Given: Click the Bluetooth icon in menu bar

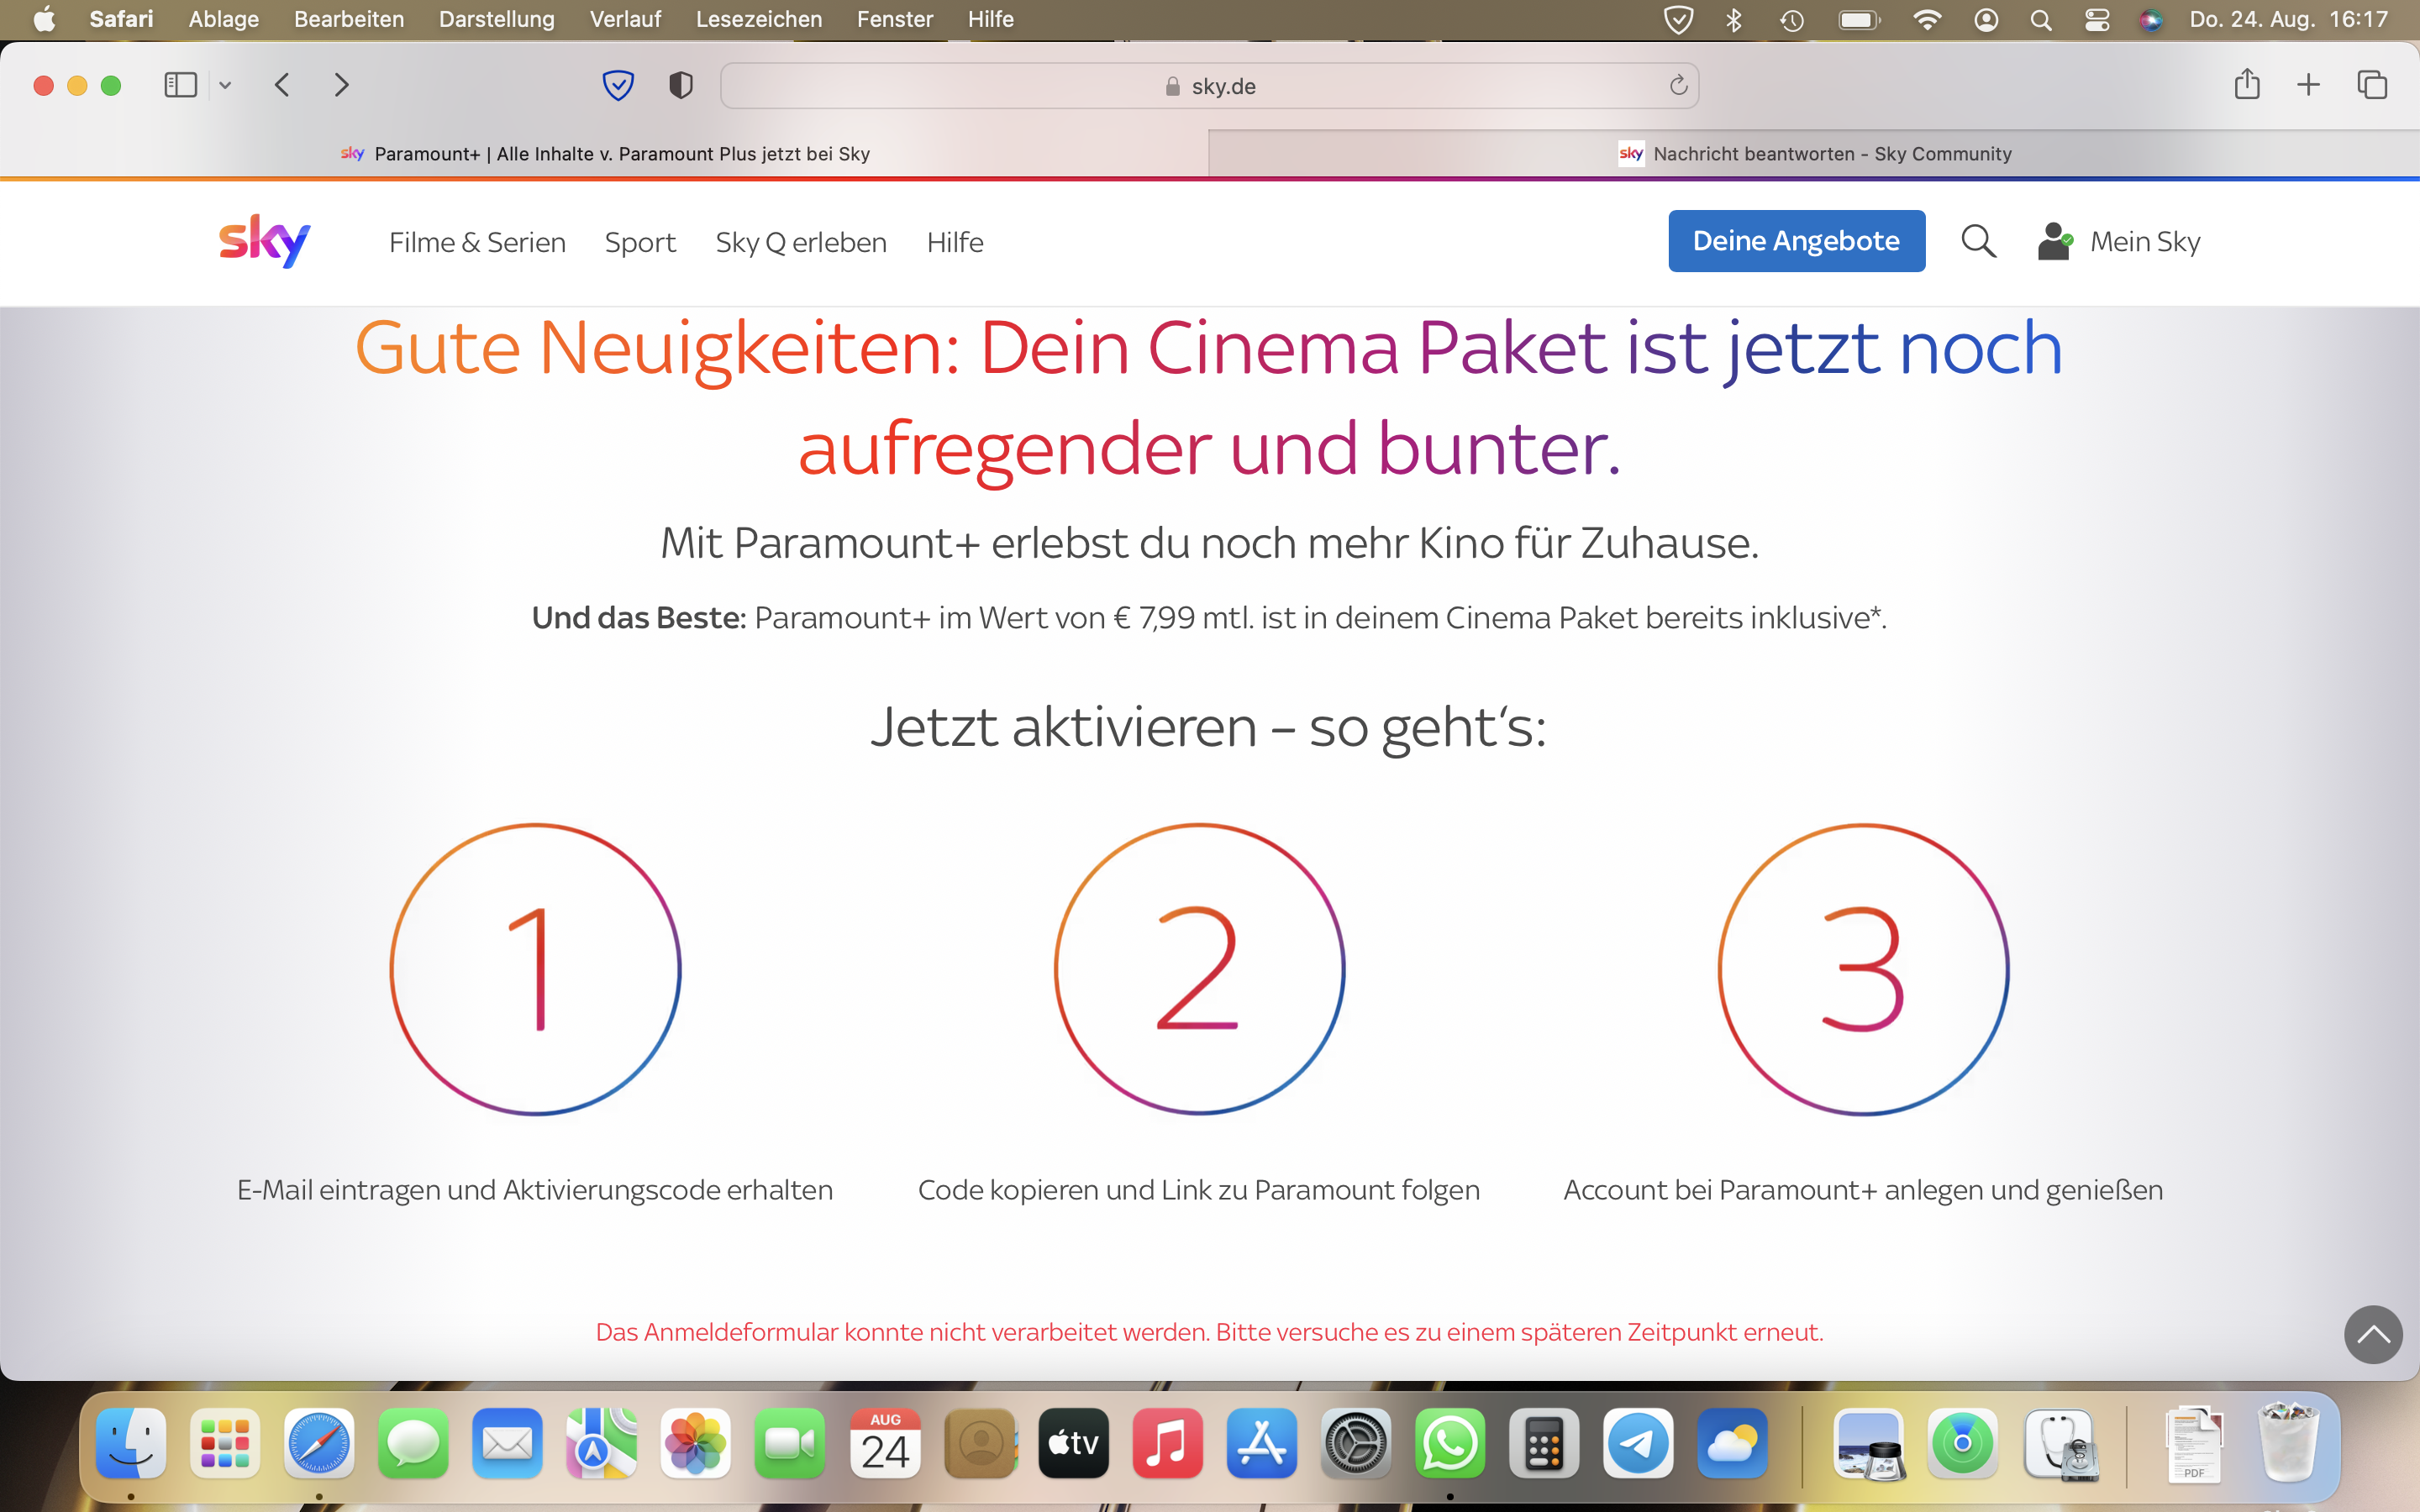Looking at the screenshot, I should pos(1734,19).
